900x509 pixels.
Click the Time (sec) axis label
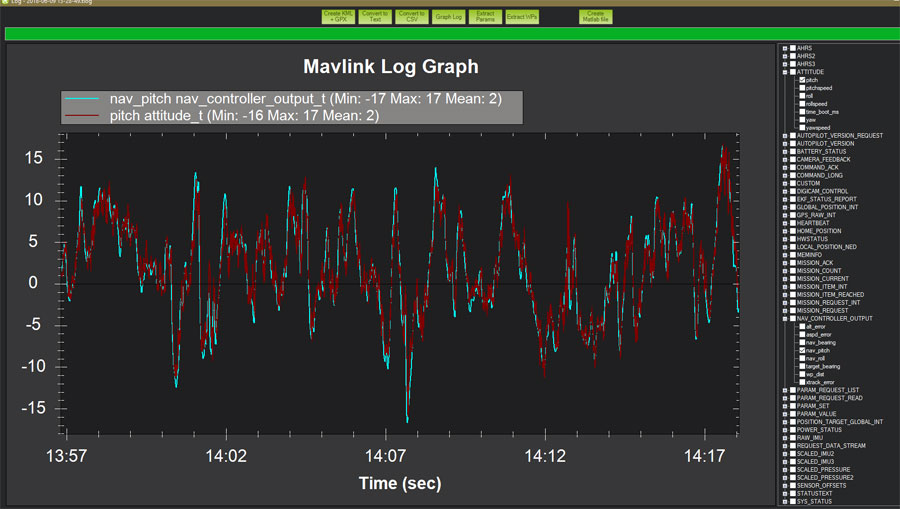pyautogui.click(x=400, y=483)
